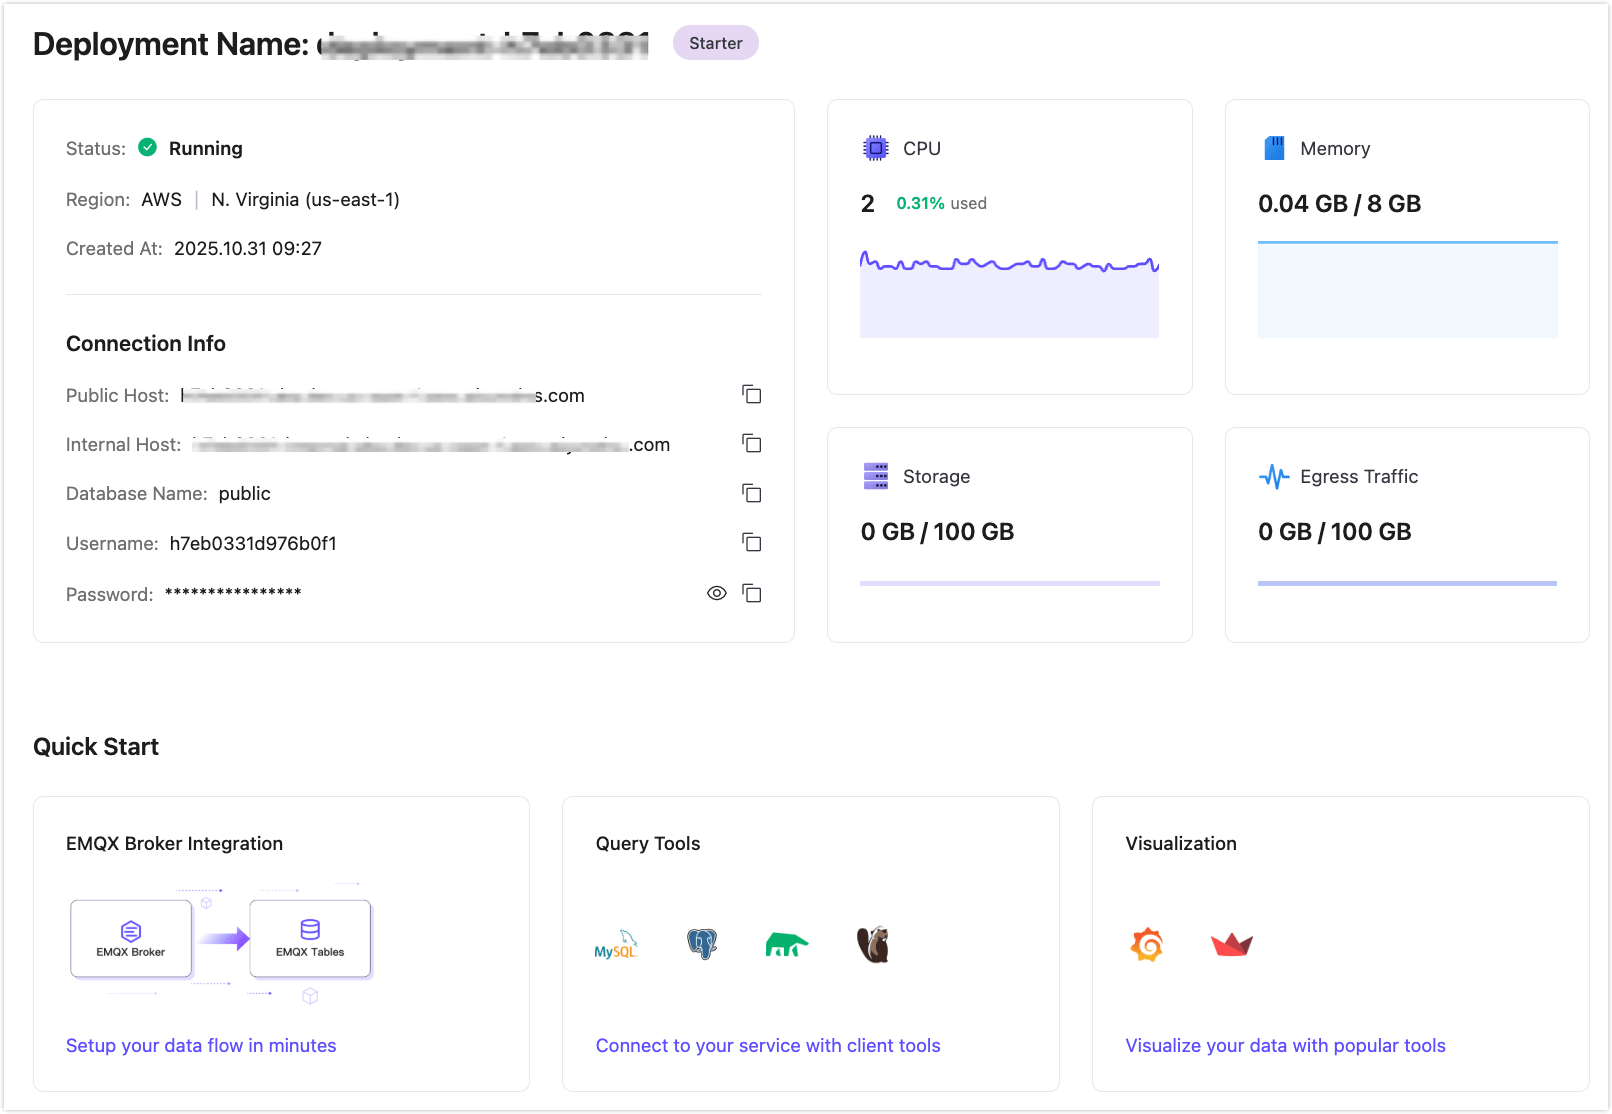This screenshot has width=1612, height=1114.
Task: Open "Visualize your data with popular tools"
Action: (x=1286, y=1045)
